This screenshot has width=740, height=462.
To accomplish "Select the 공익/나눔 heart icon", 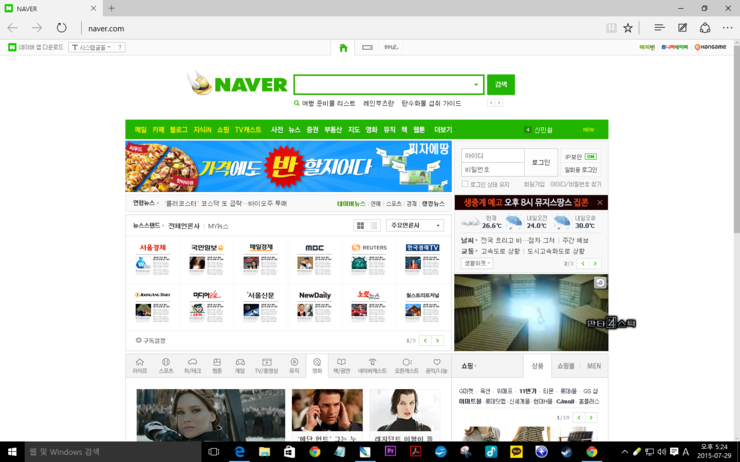I will (x=437, y=366).
